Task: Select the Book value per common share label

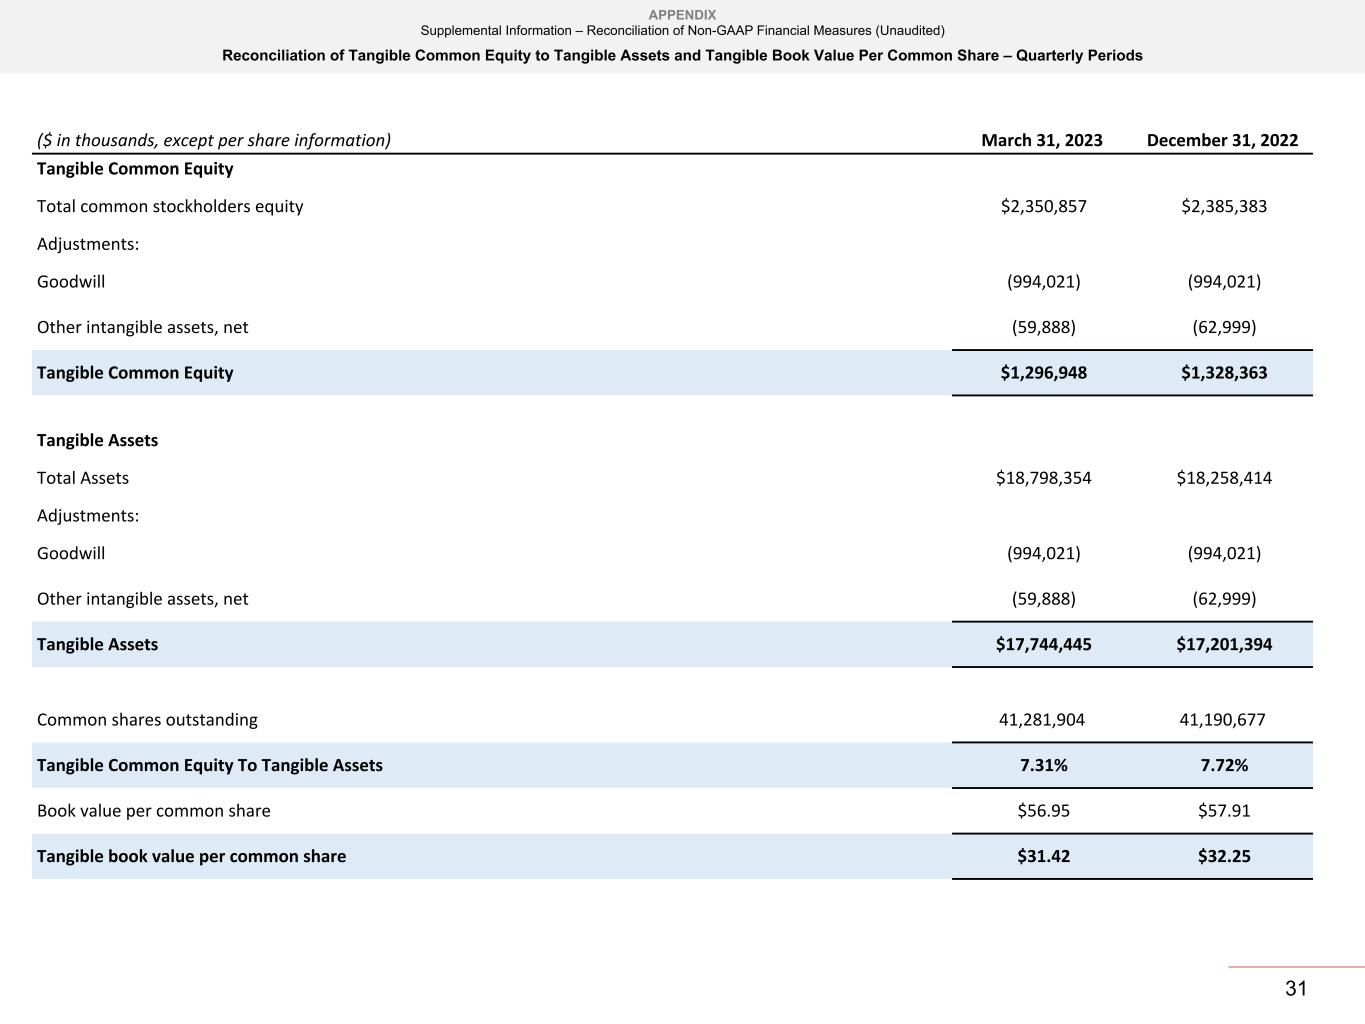Action: 153,811
